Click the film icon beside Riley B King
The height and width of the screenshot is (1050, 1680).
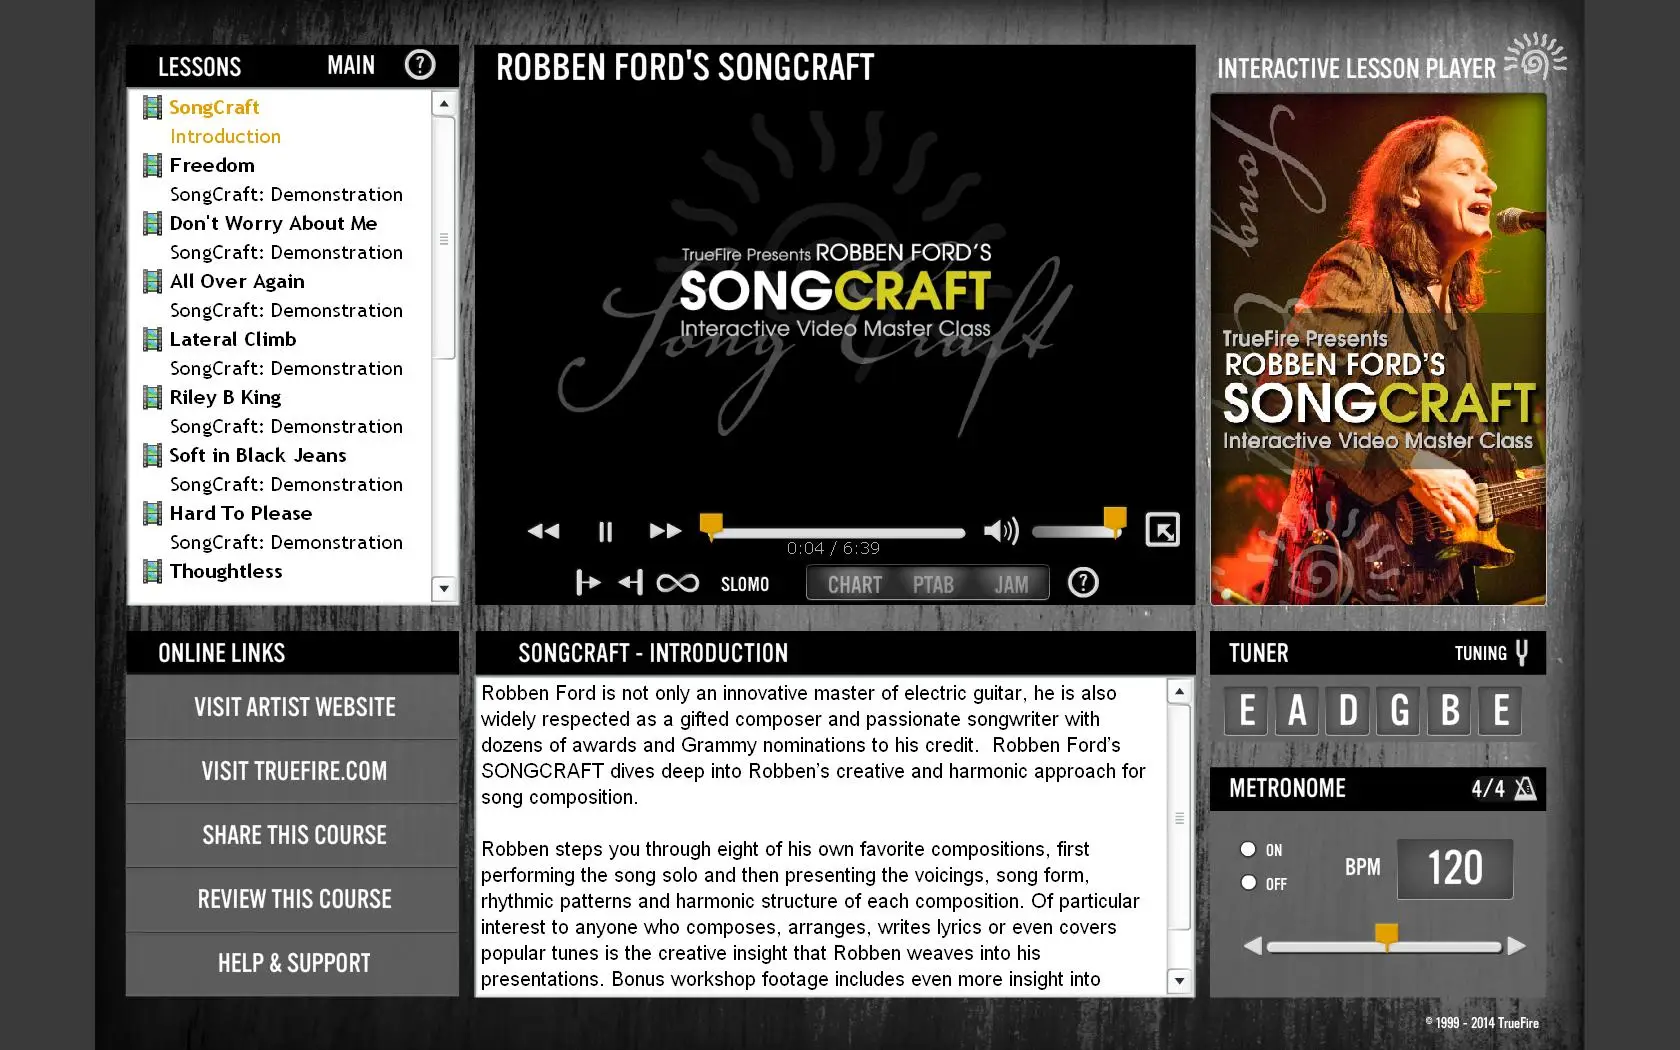[152, 397]
